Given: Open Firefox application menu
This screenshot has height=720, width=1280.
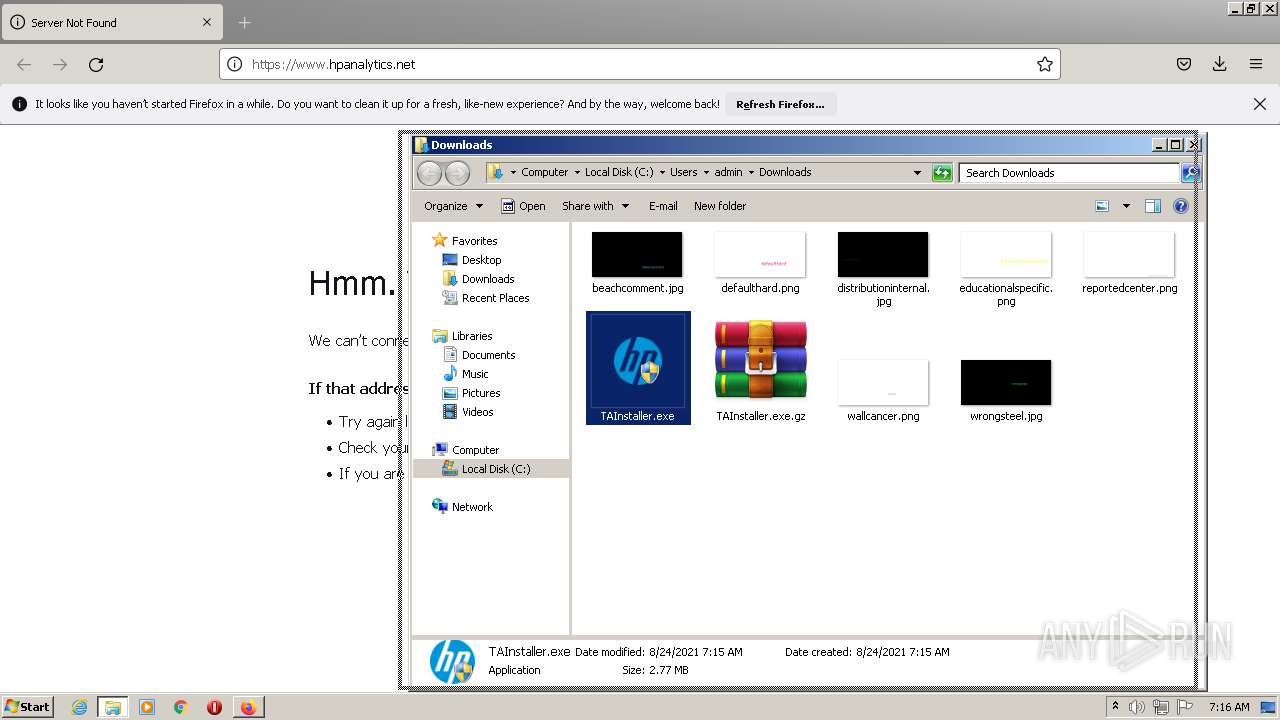Looking at the screenshot, I should point(1256,64).
